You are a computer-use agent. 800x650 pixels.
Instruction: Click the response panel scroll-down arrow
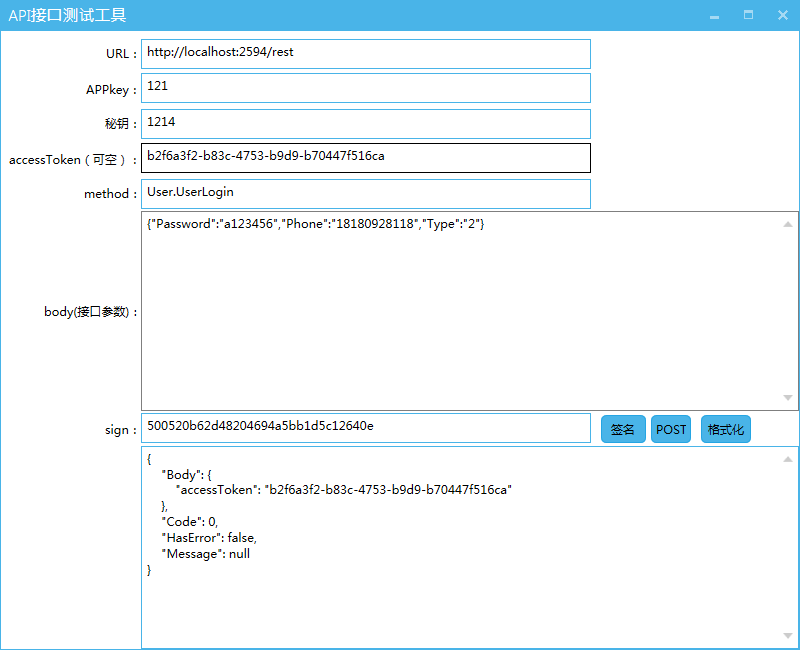[788, 636]
